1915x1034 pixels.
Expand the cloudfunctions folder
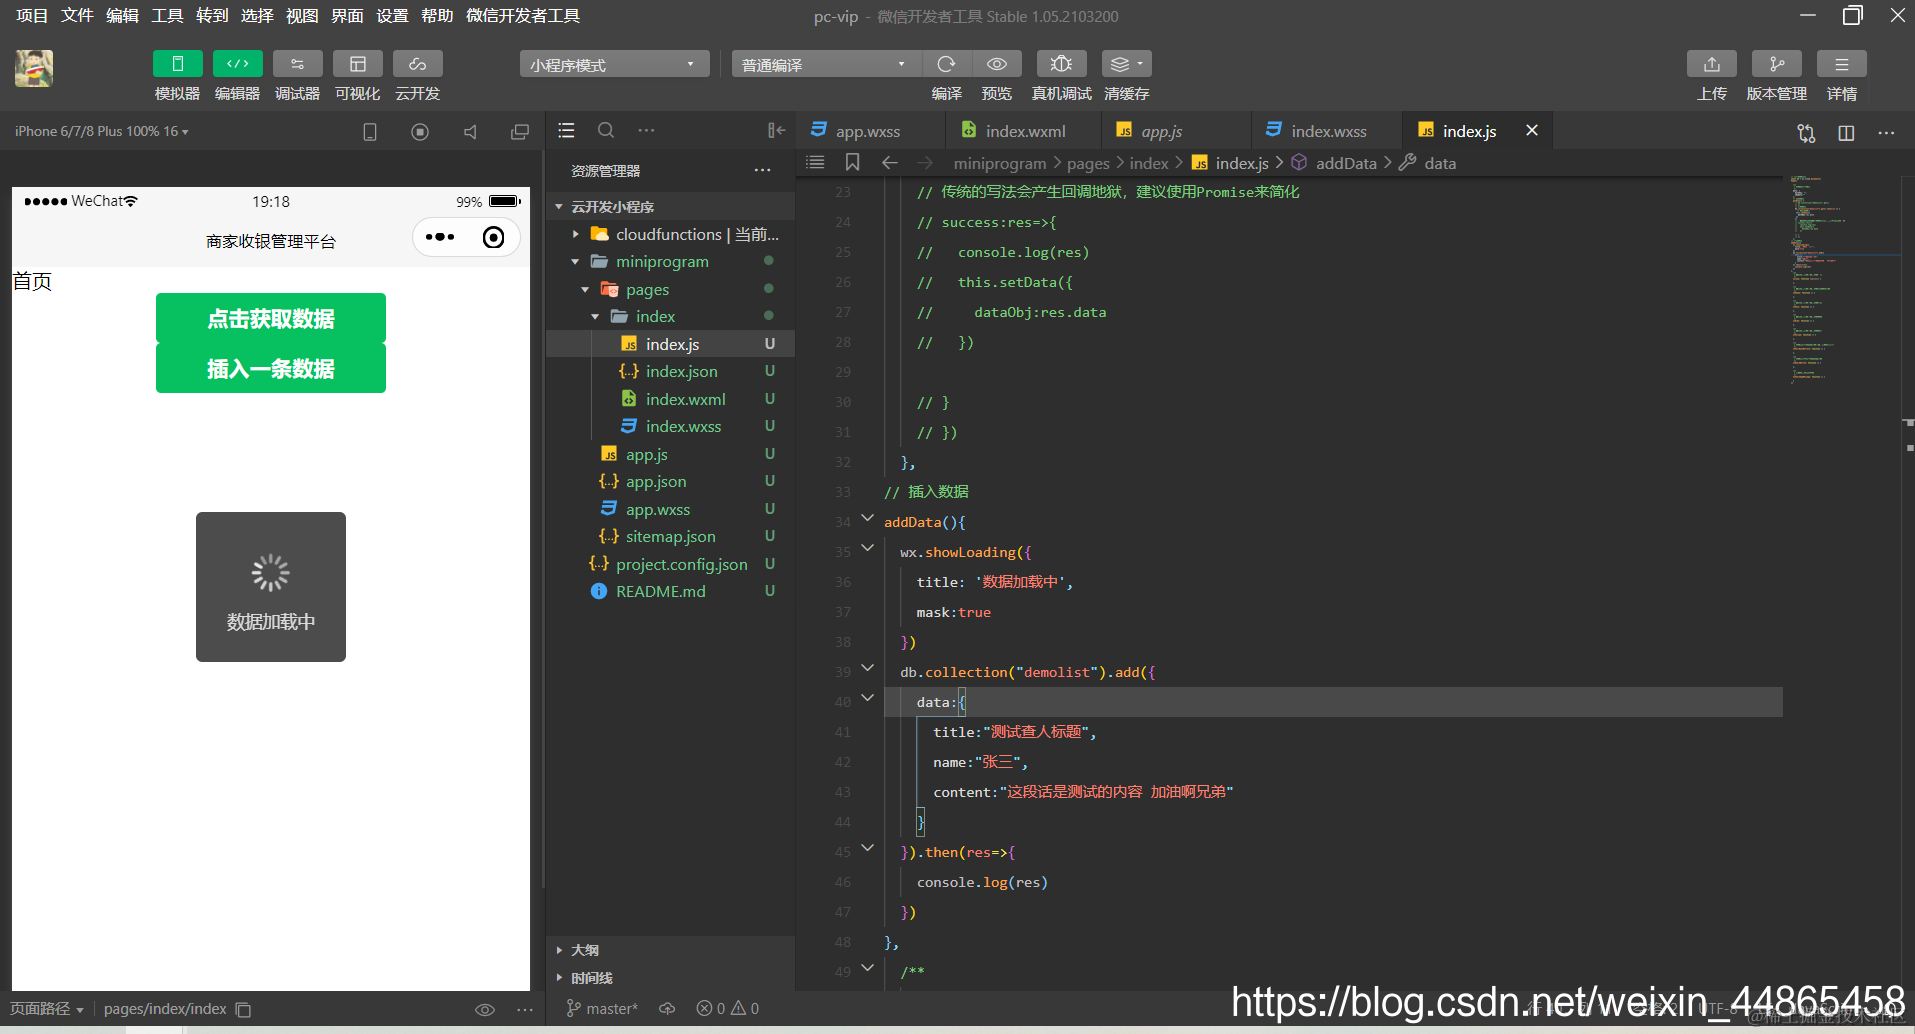(x=576, y=234)
